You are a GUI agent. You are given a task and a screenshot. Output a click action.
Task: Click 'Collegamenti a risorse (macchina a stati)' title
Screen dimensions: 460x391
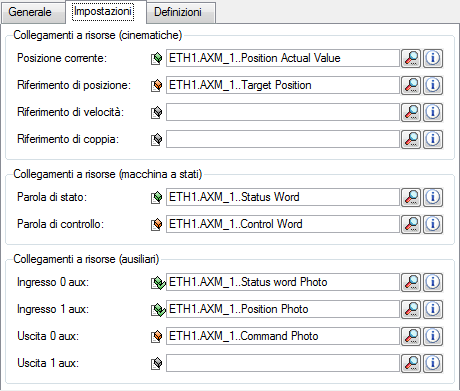click(108, 174)
